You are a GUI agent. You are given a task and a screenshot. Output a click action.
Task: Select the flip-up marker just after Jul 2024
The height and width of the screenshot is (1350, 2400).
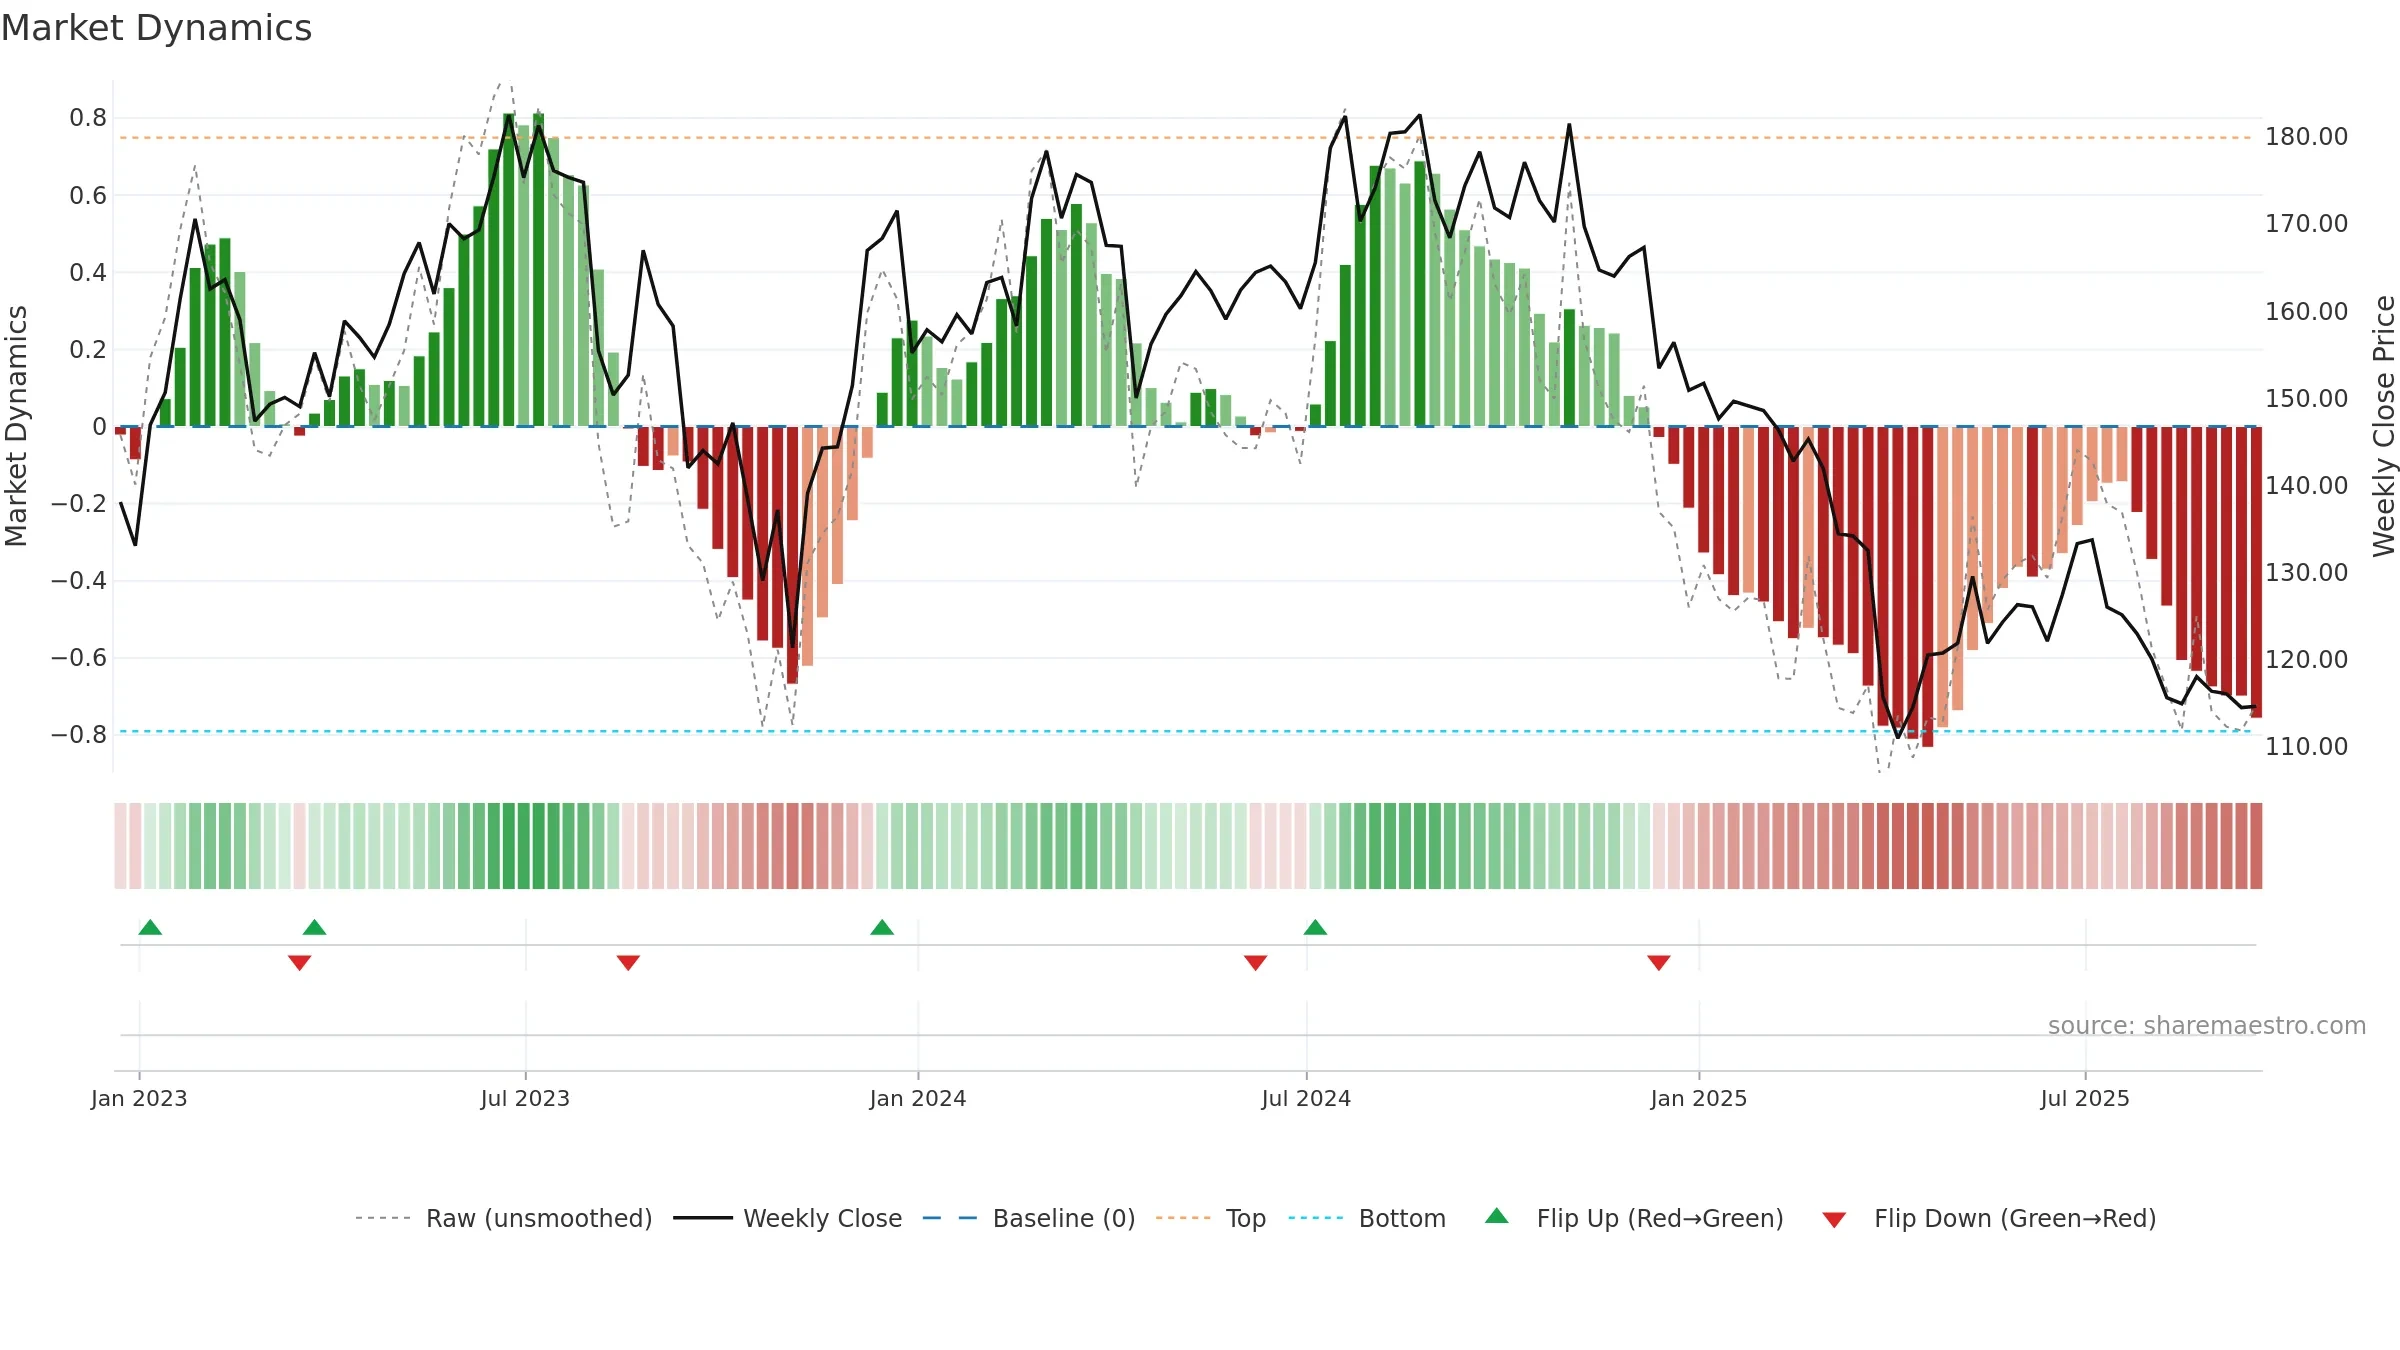pos(1315,927)
